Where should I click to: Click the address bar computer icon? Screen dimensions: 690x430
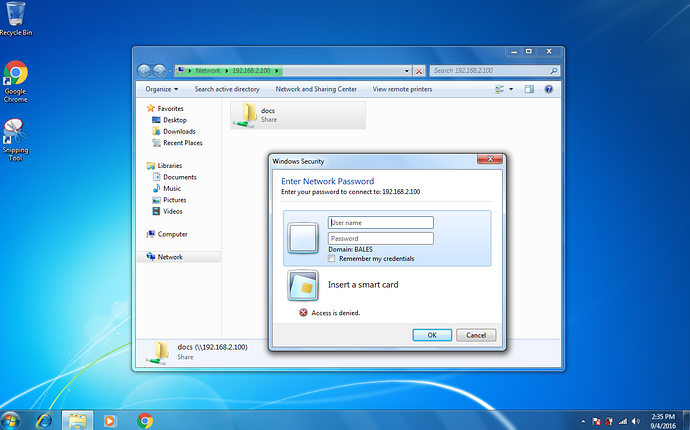(180, 70)
